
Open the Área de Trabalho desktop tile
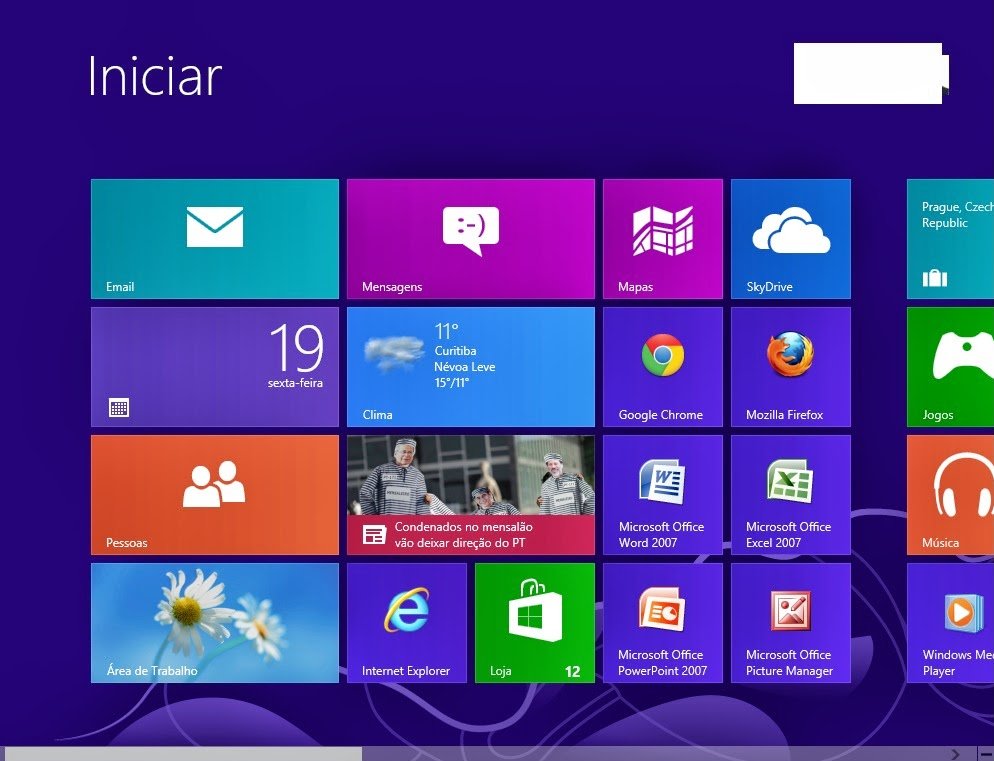point(214,622)
